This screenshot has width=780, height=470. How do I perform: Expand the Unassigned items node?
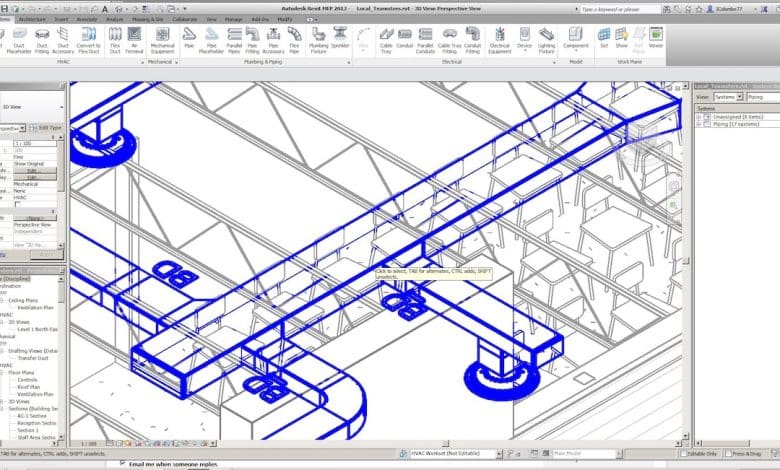click(698, 117)
